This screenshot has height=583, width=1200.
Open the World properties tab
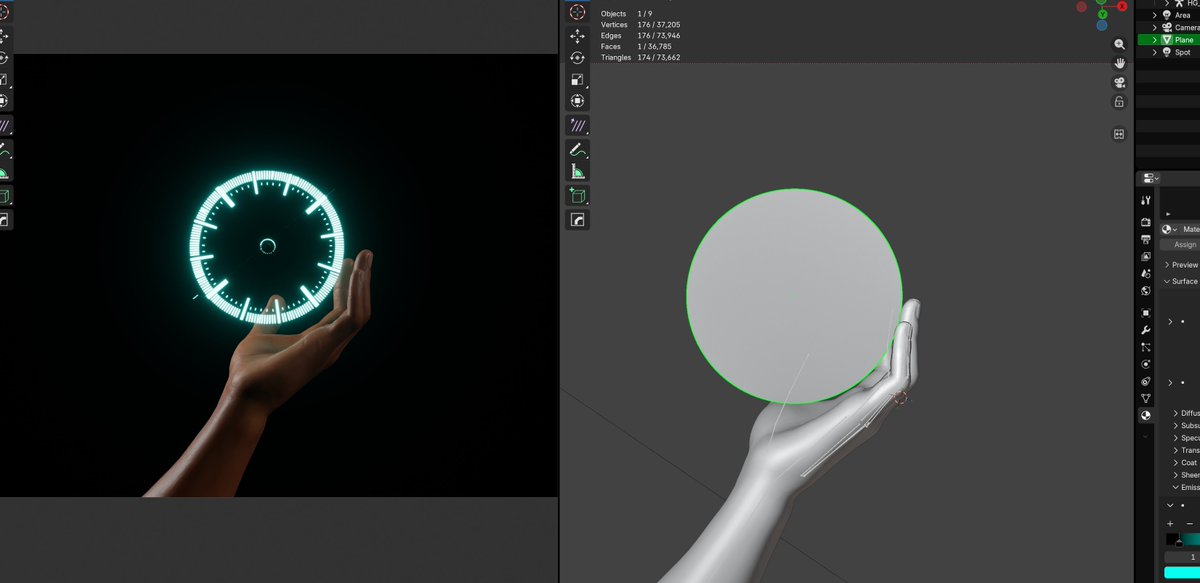coord(1146,291)
